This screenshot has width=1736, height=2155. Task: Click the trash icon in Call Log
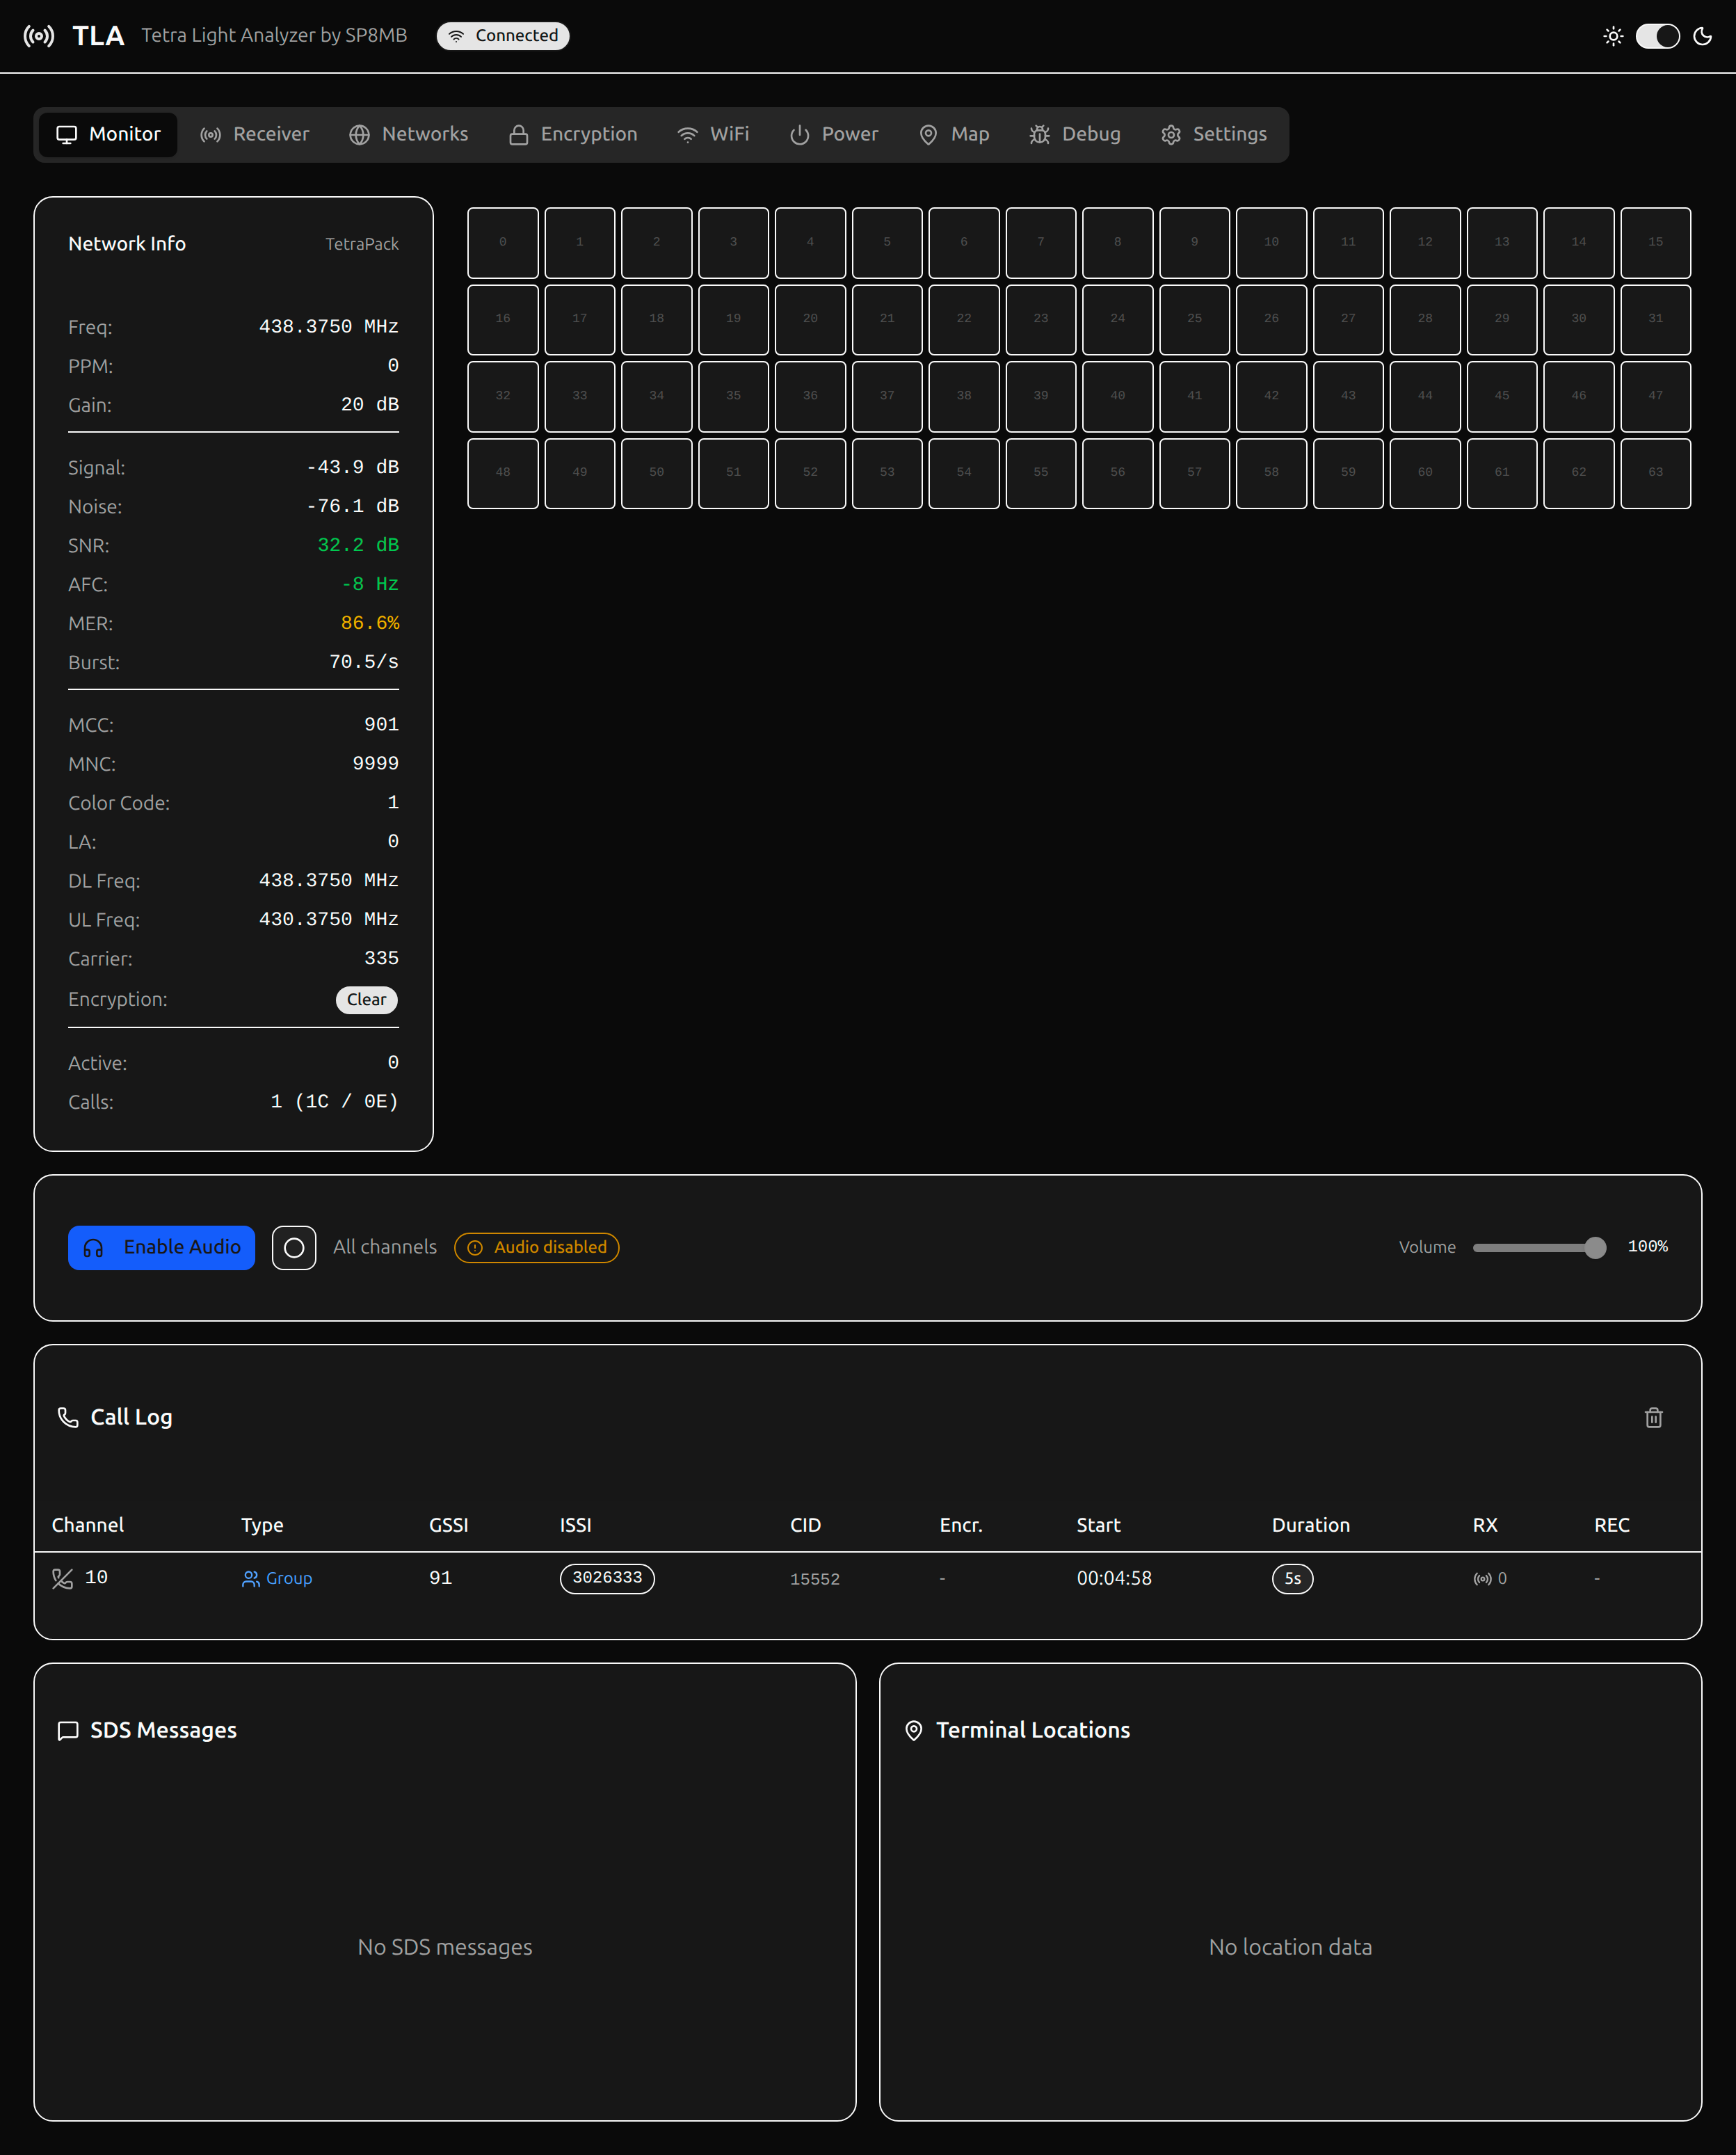tap(1653, 1417)
